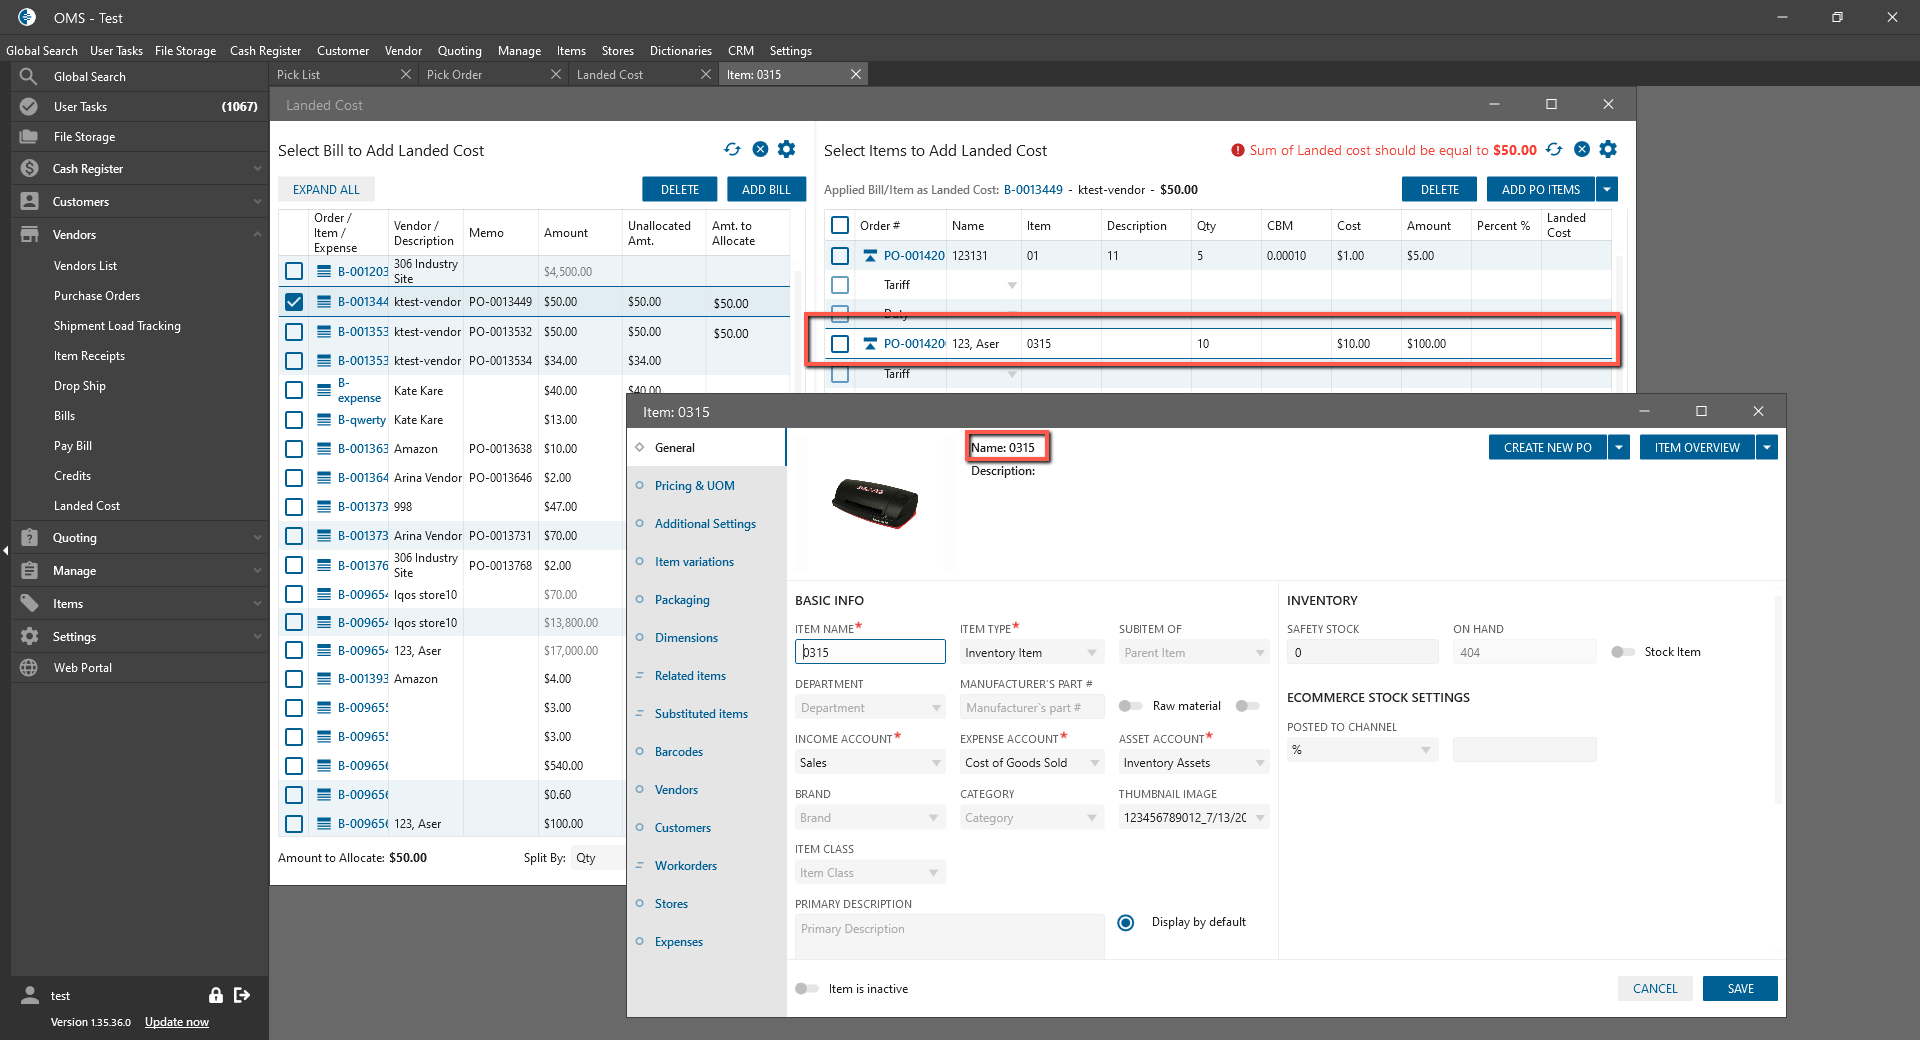The width and height of the screenshot is (1920, 1040).
Task: Click the Web Portal globe icon
Action: click(x=29, y=668)
